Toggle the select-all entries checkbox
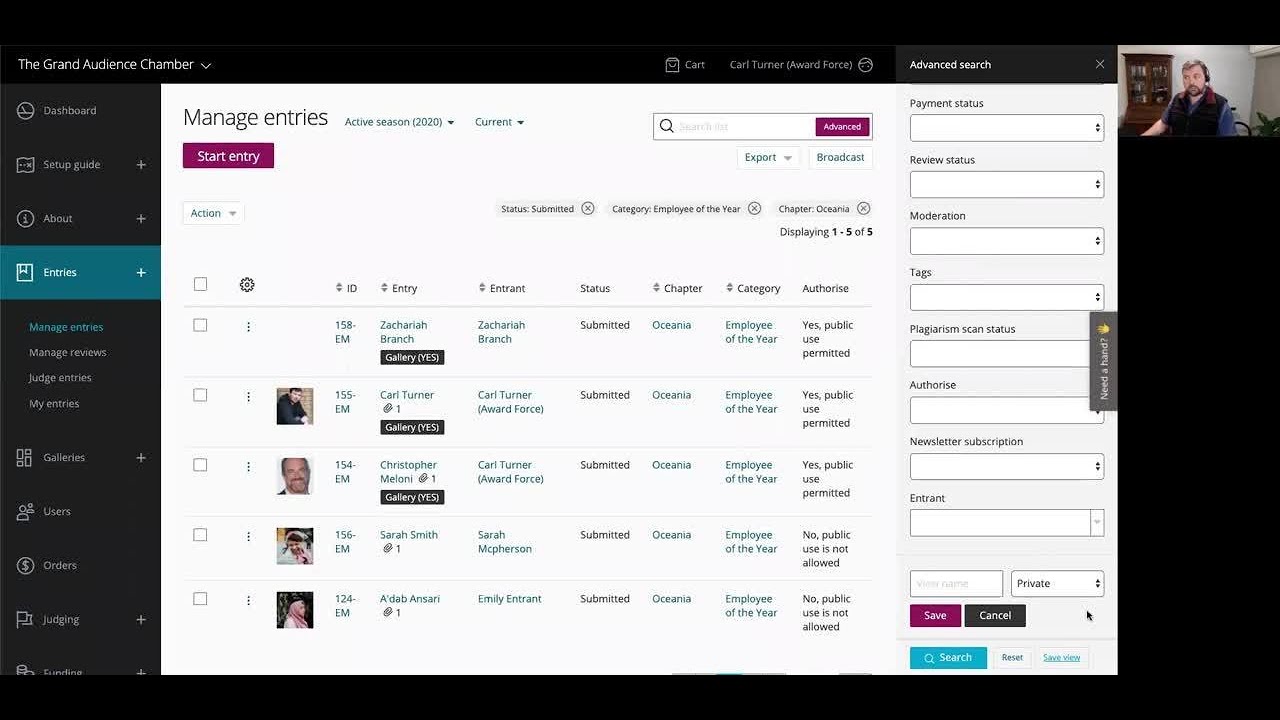This screenshot has height=720, width=1280. (x=200, y=285)
